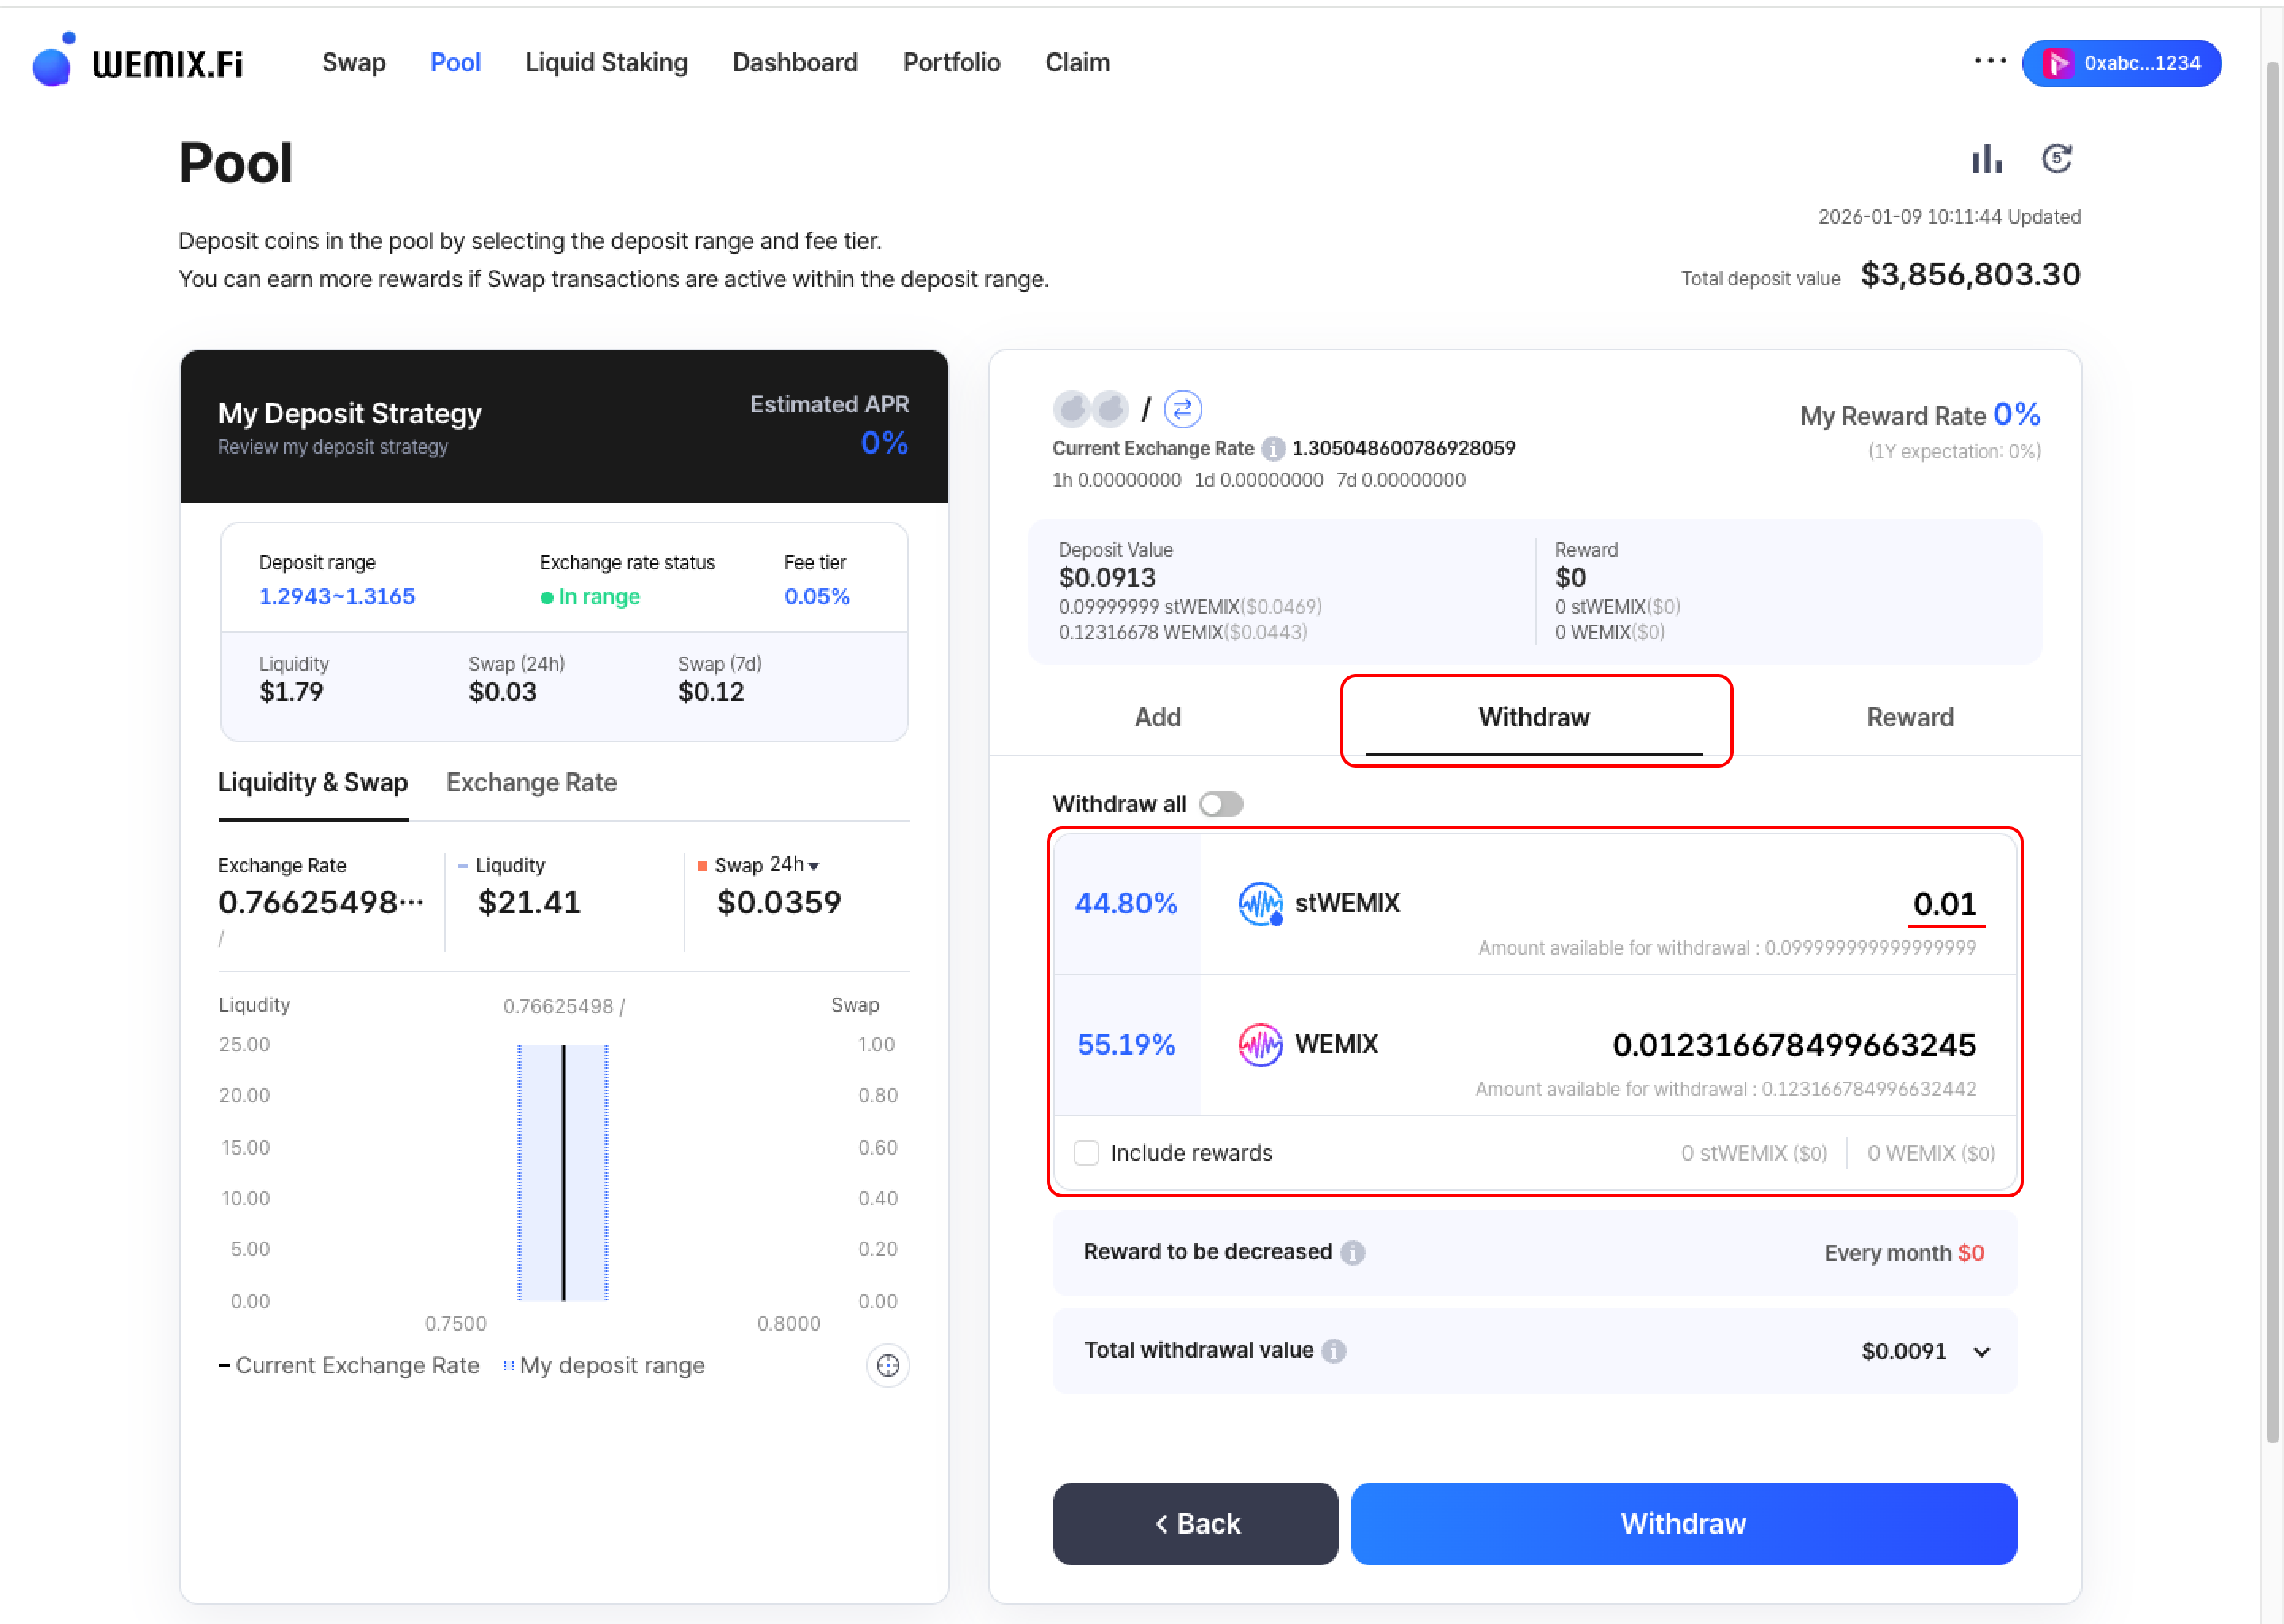Open Total withdrawal value info icon
The image size is (2284, 1624).
tap(1333, 1351)
